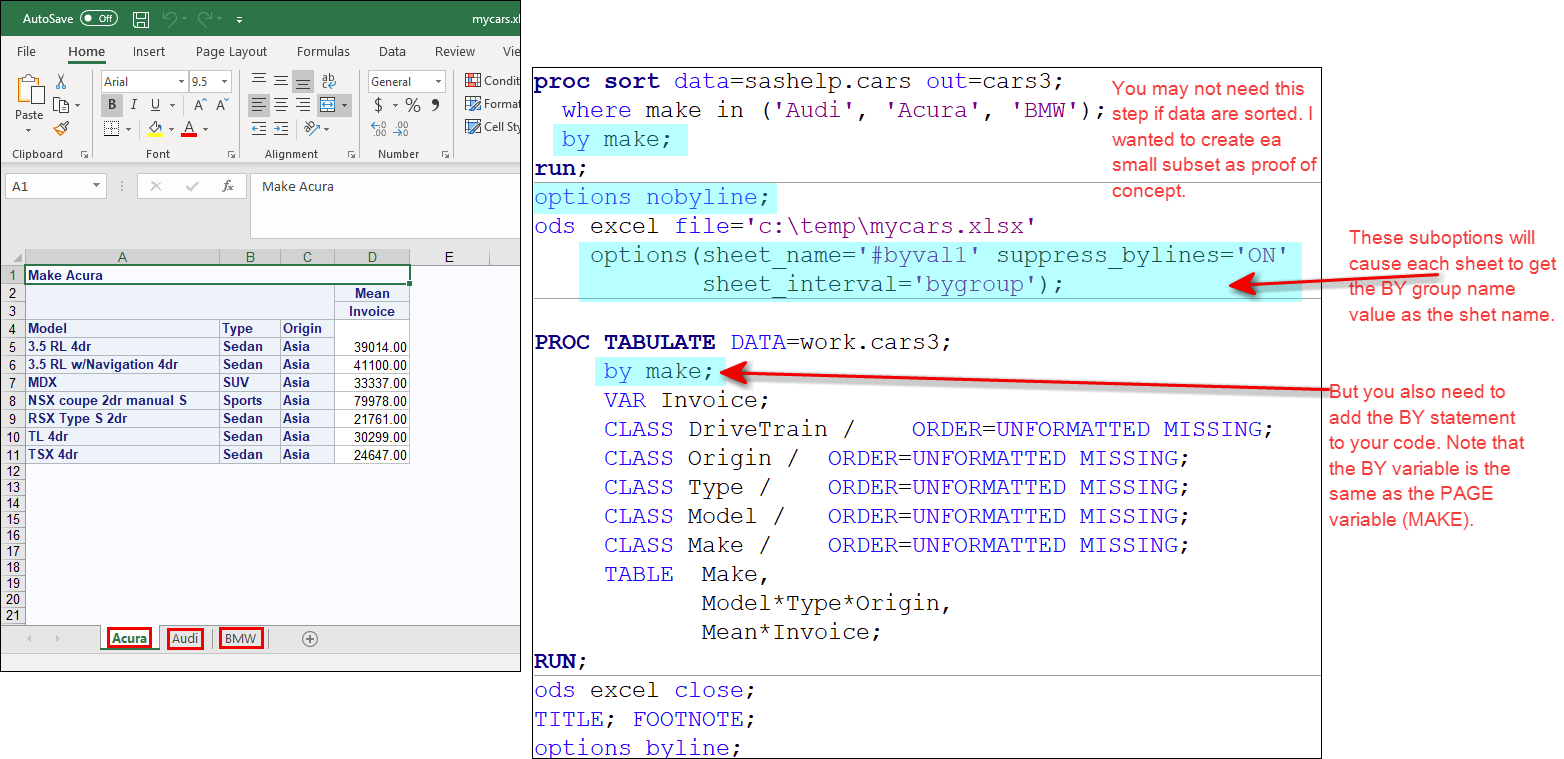Viewport: 1564px width, 759px height.
Task: Add a new sheet with plus icon
Action: 310,639
